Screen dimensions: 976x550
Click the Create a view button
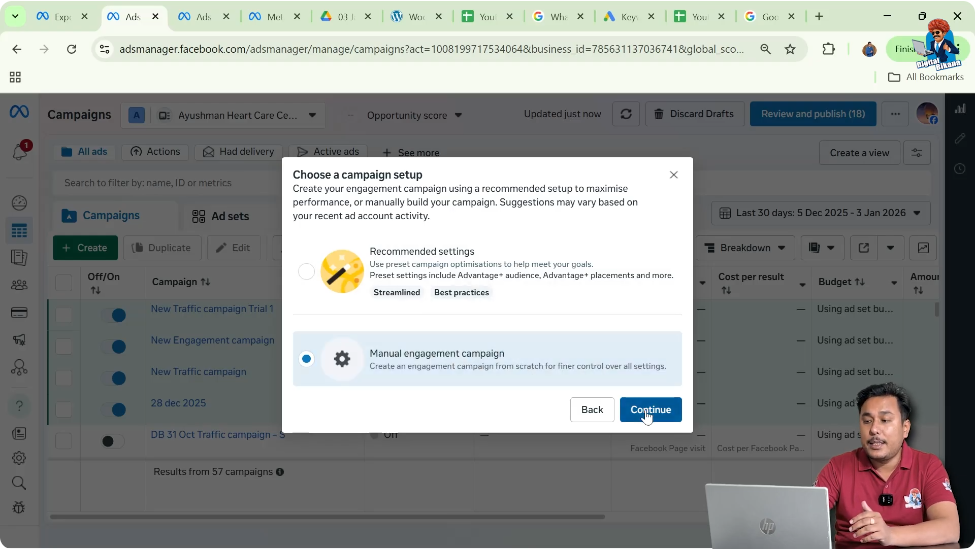pos(860,152)
